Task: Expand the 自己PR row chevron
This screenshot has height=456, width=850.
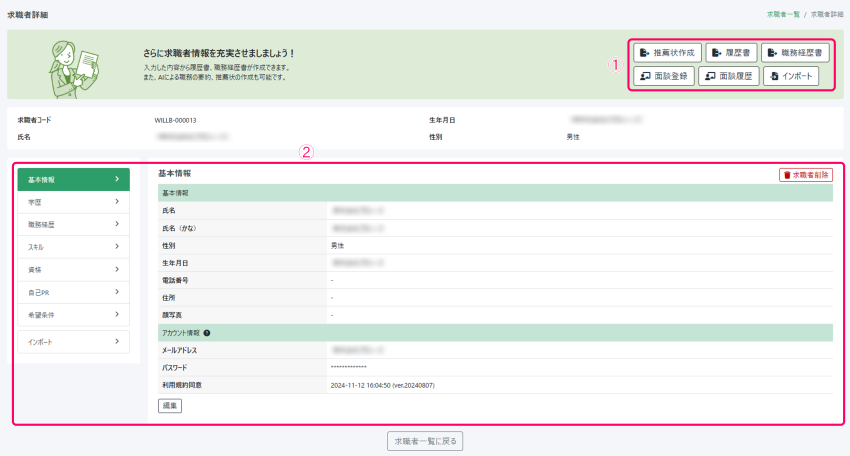Action: [117, 292]
